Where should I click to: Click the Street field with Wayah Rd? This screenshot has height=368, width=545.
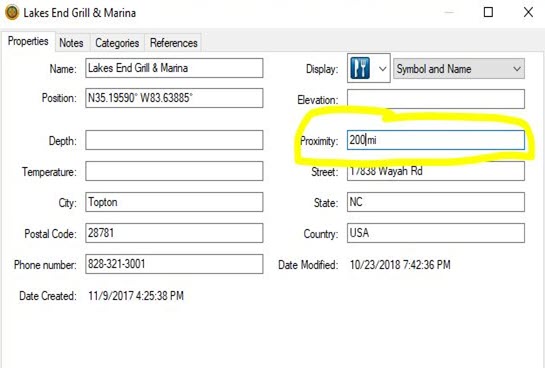click(x=436, y=171)
